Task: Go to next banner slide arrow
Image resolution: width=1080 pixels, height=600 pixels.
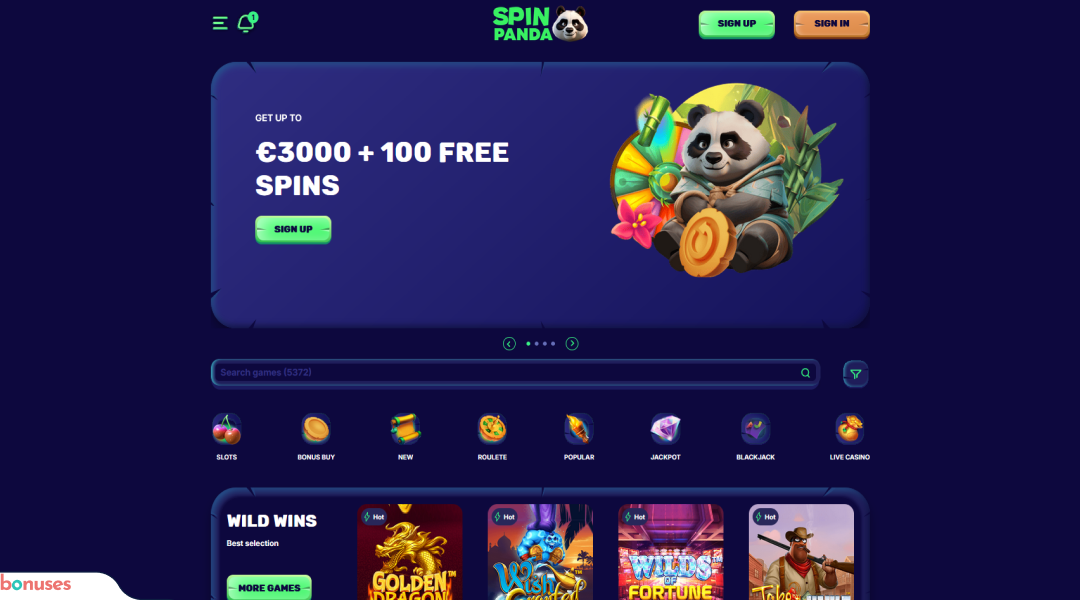Action: (x=572, y=344)
